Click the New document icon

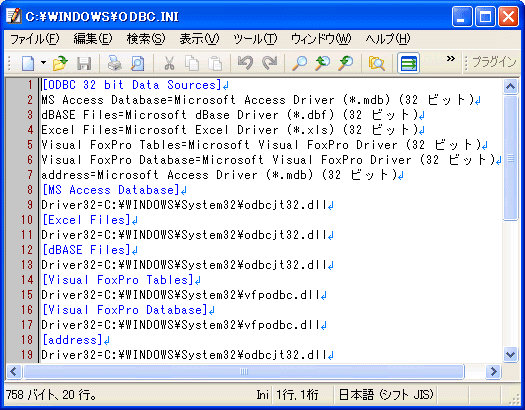click(28, 63)
